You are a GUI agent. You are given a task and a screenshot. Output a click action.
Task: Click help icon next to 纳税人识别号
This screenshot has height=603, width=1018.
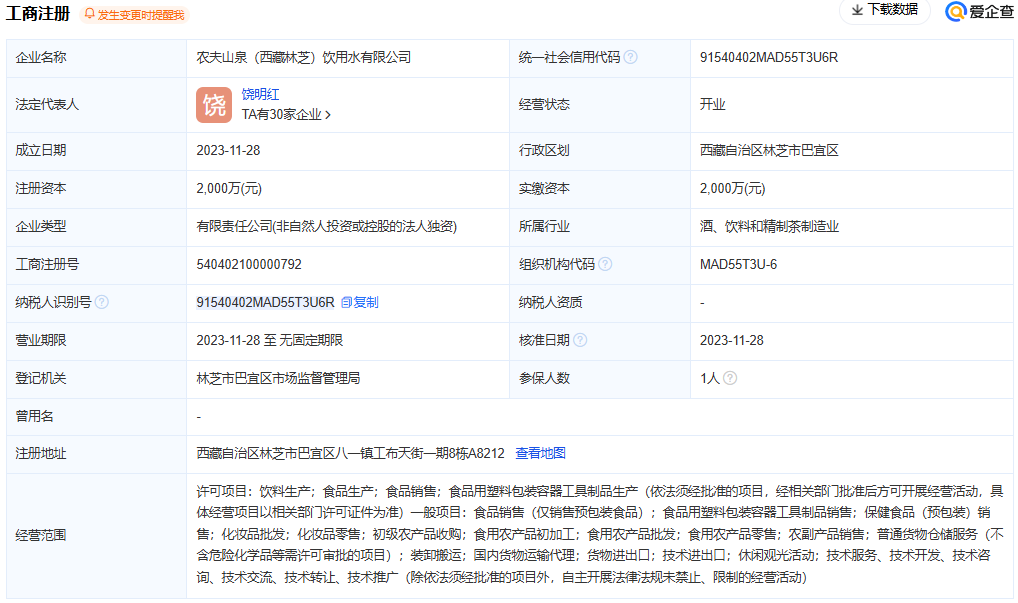pos(102,302)
